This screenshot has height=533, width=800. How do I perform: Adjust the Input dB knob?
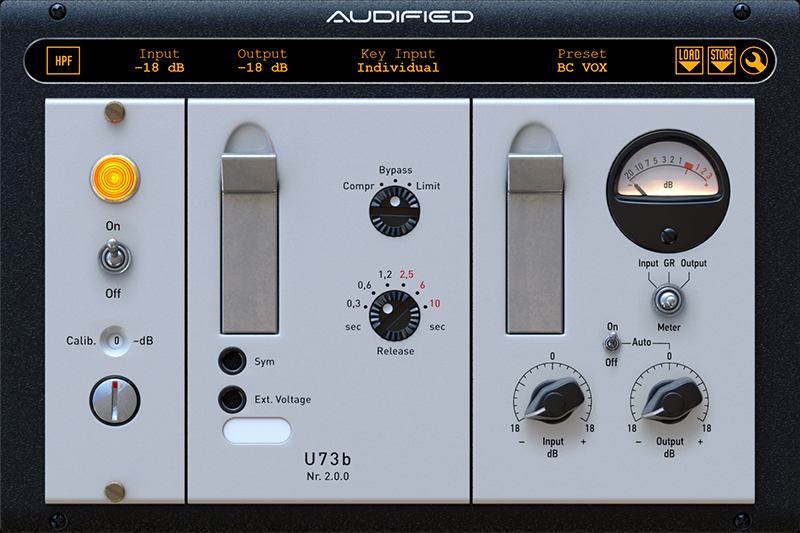(553, 401)
